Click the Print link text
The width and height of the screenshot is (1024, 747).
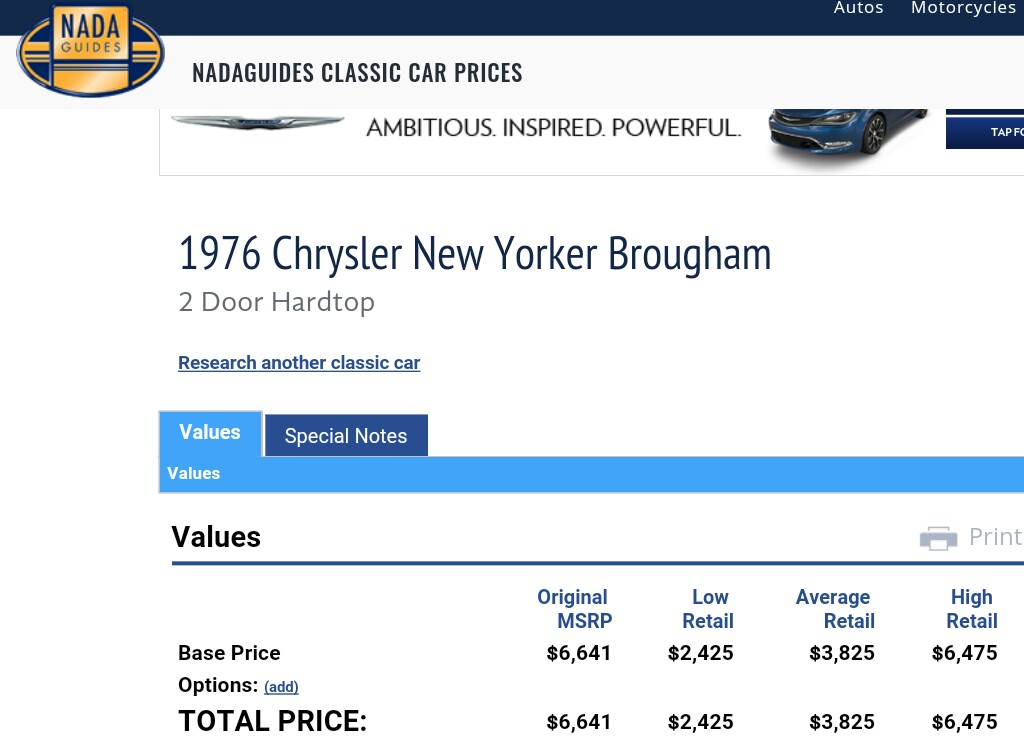pos(995,537)
